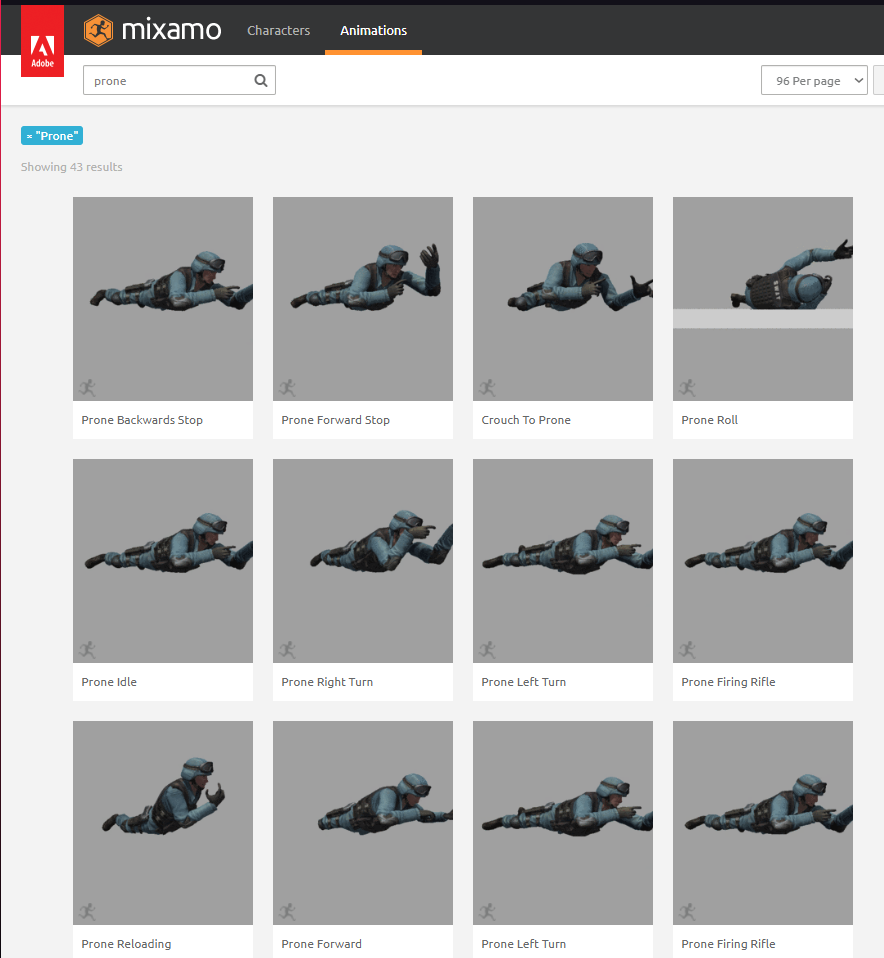Click the running figure icon on Prone Right Turn
The height and width of the screenshot is (958, 884).
click(286, 649)
